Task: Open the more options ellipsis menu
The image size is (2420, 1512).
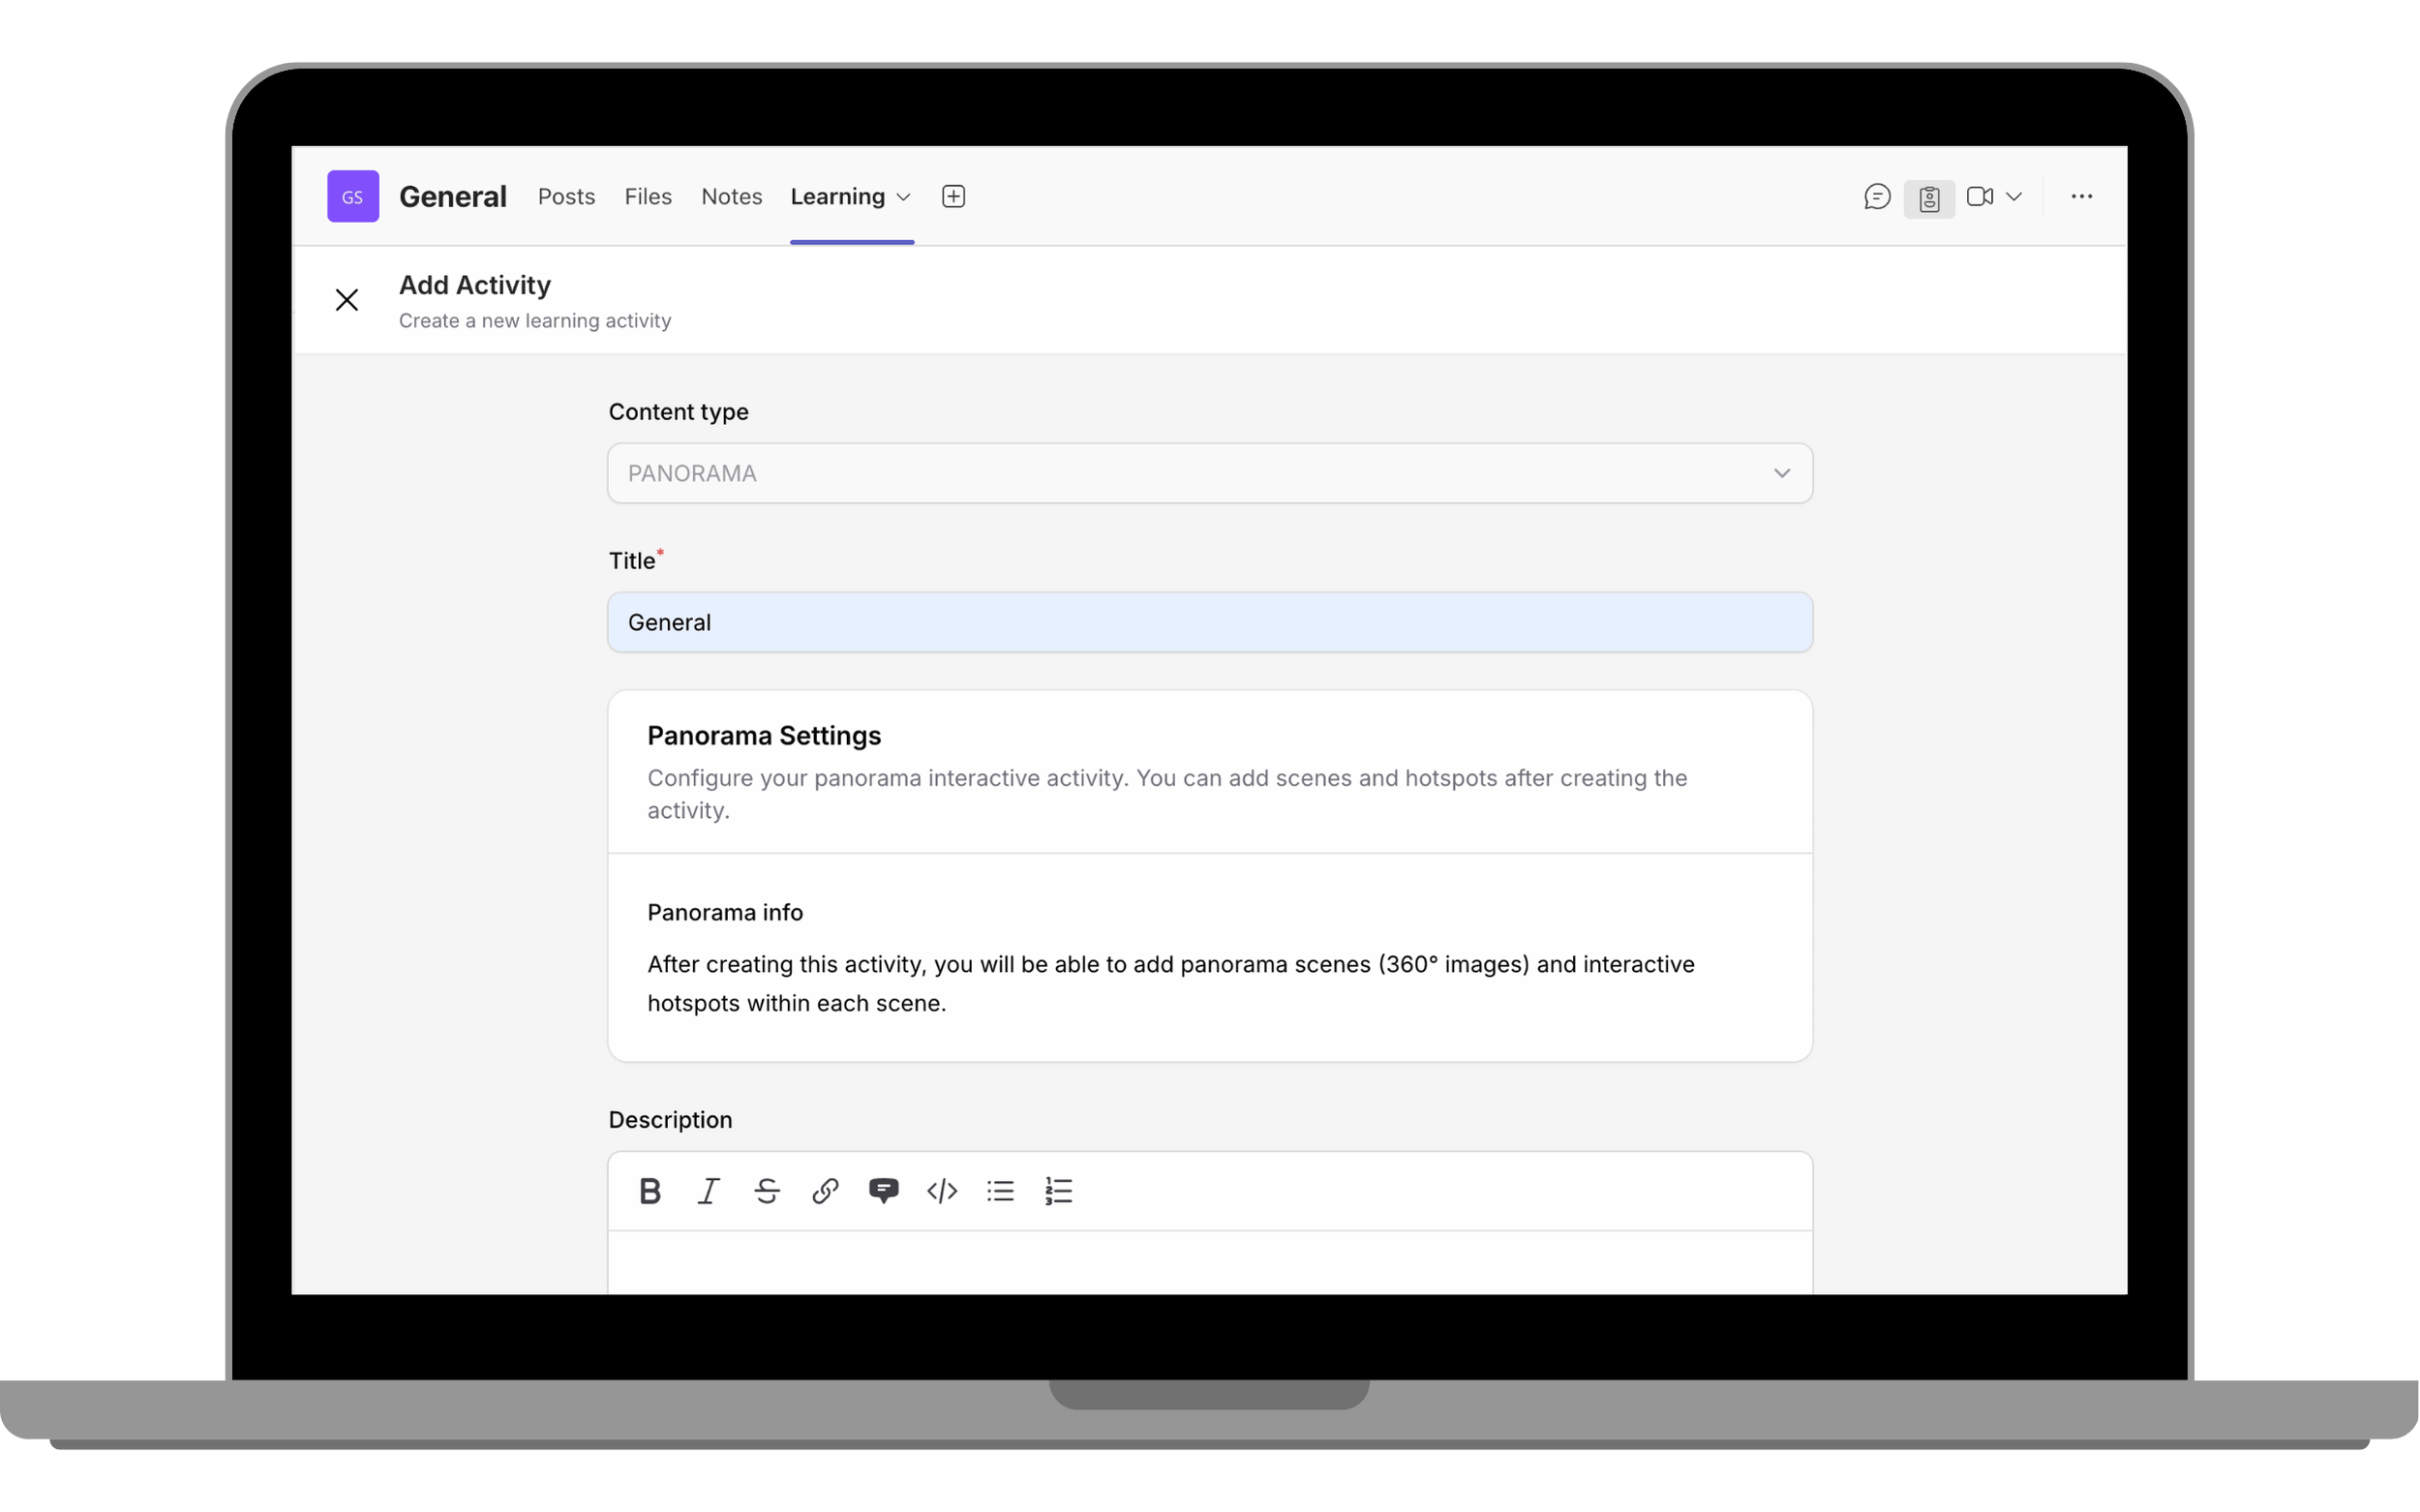Action: coord(2081,196)
